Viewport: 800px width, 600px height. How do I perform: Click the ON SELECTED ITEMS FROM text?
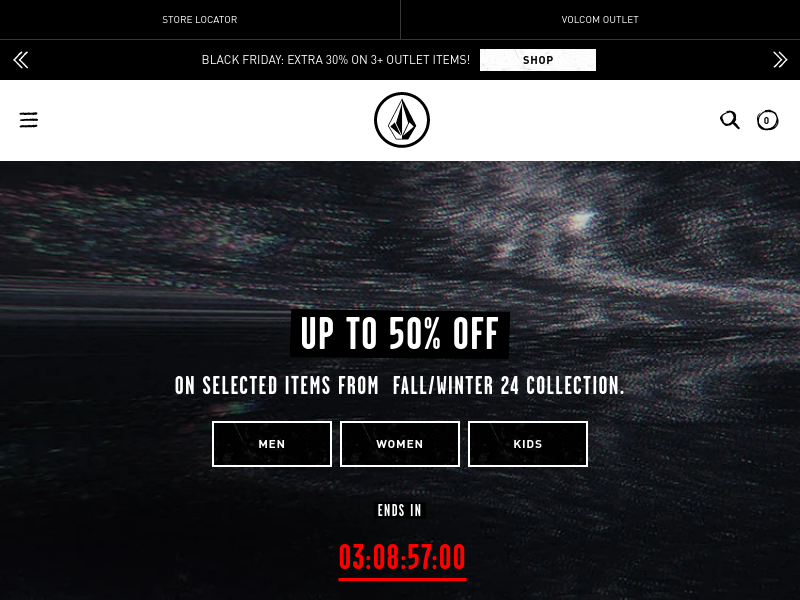tap(277, 386)
